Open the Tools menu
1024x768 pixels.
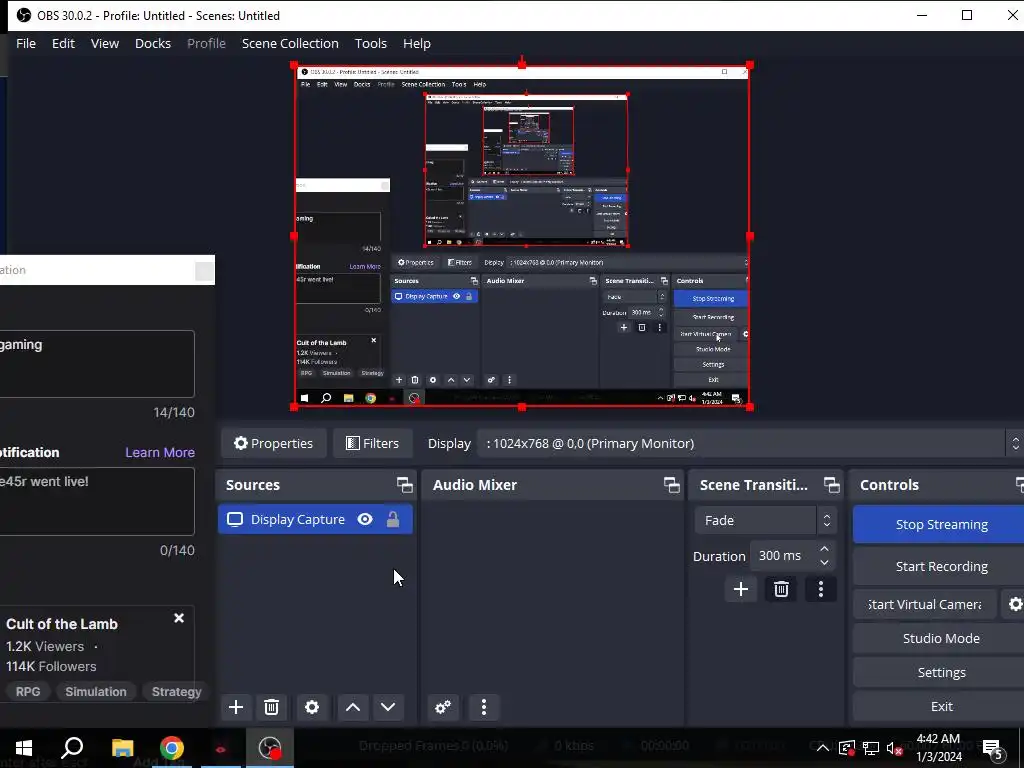370,43
